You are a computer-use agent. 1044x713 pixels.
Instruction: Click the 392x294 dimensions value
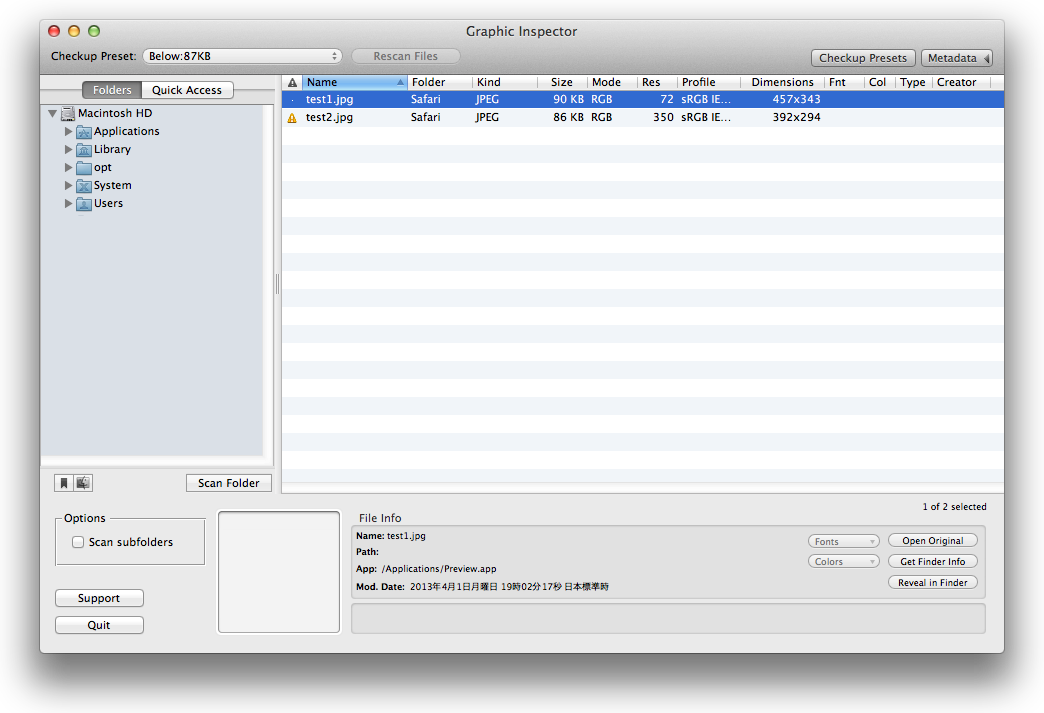pos(796,117)
